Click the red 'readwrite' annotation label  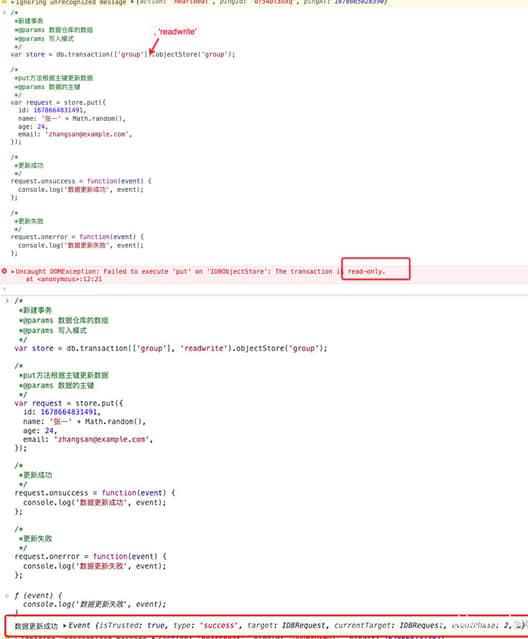pos(177,32)
